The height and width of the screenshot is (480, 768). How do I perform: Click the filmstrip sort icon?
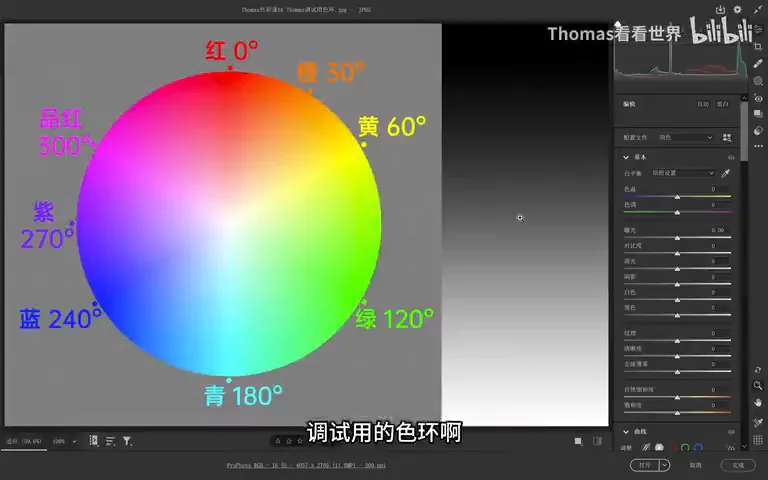(x=110, y=441)
